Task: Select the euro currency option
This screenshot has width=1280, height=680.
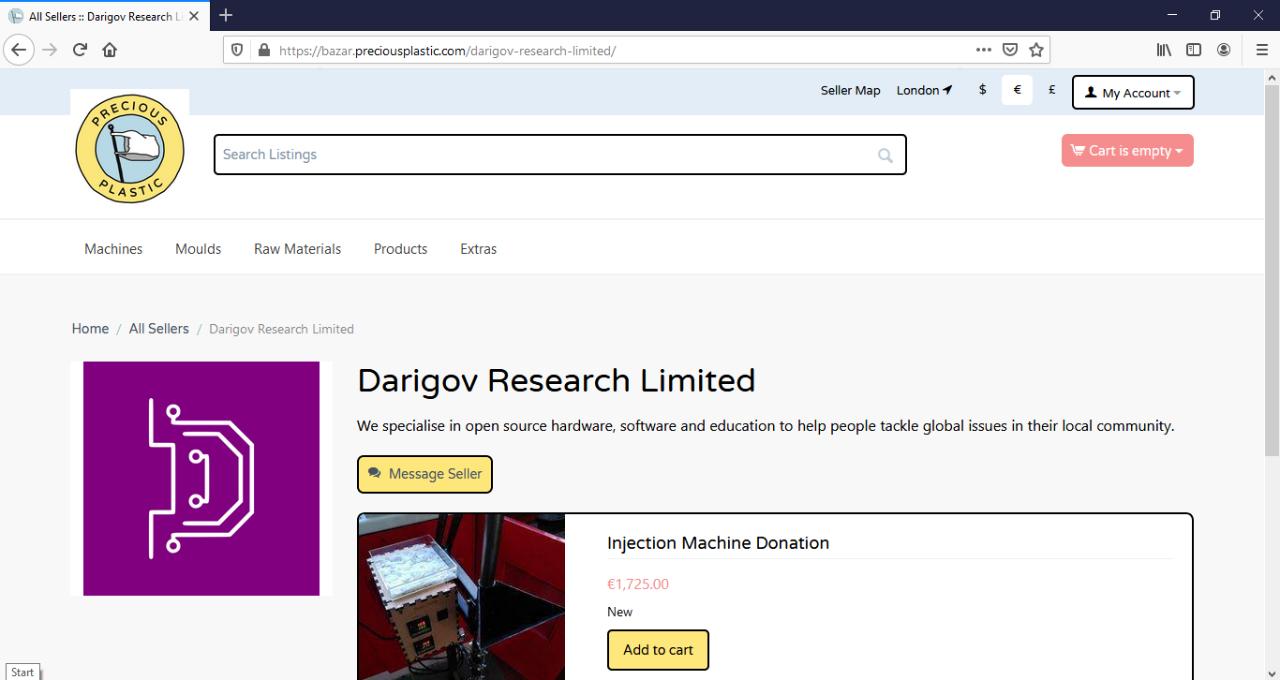Action: [x=1017, y=90]
